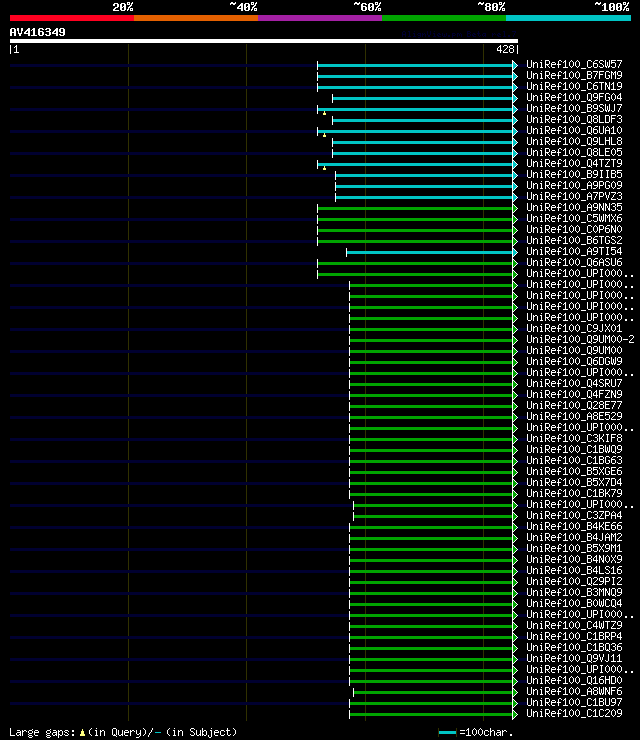Open hit UniRef100_B9SWJ7
Viewport: 640px width, 740px height.
pos(574,108)
